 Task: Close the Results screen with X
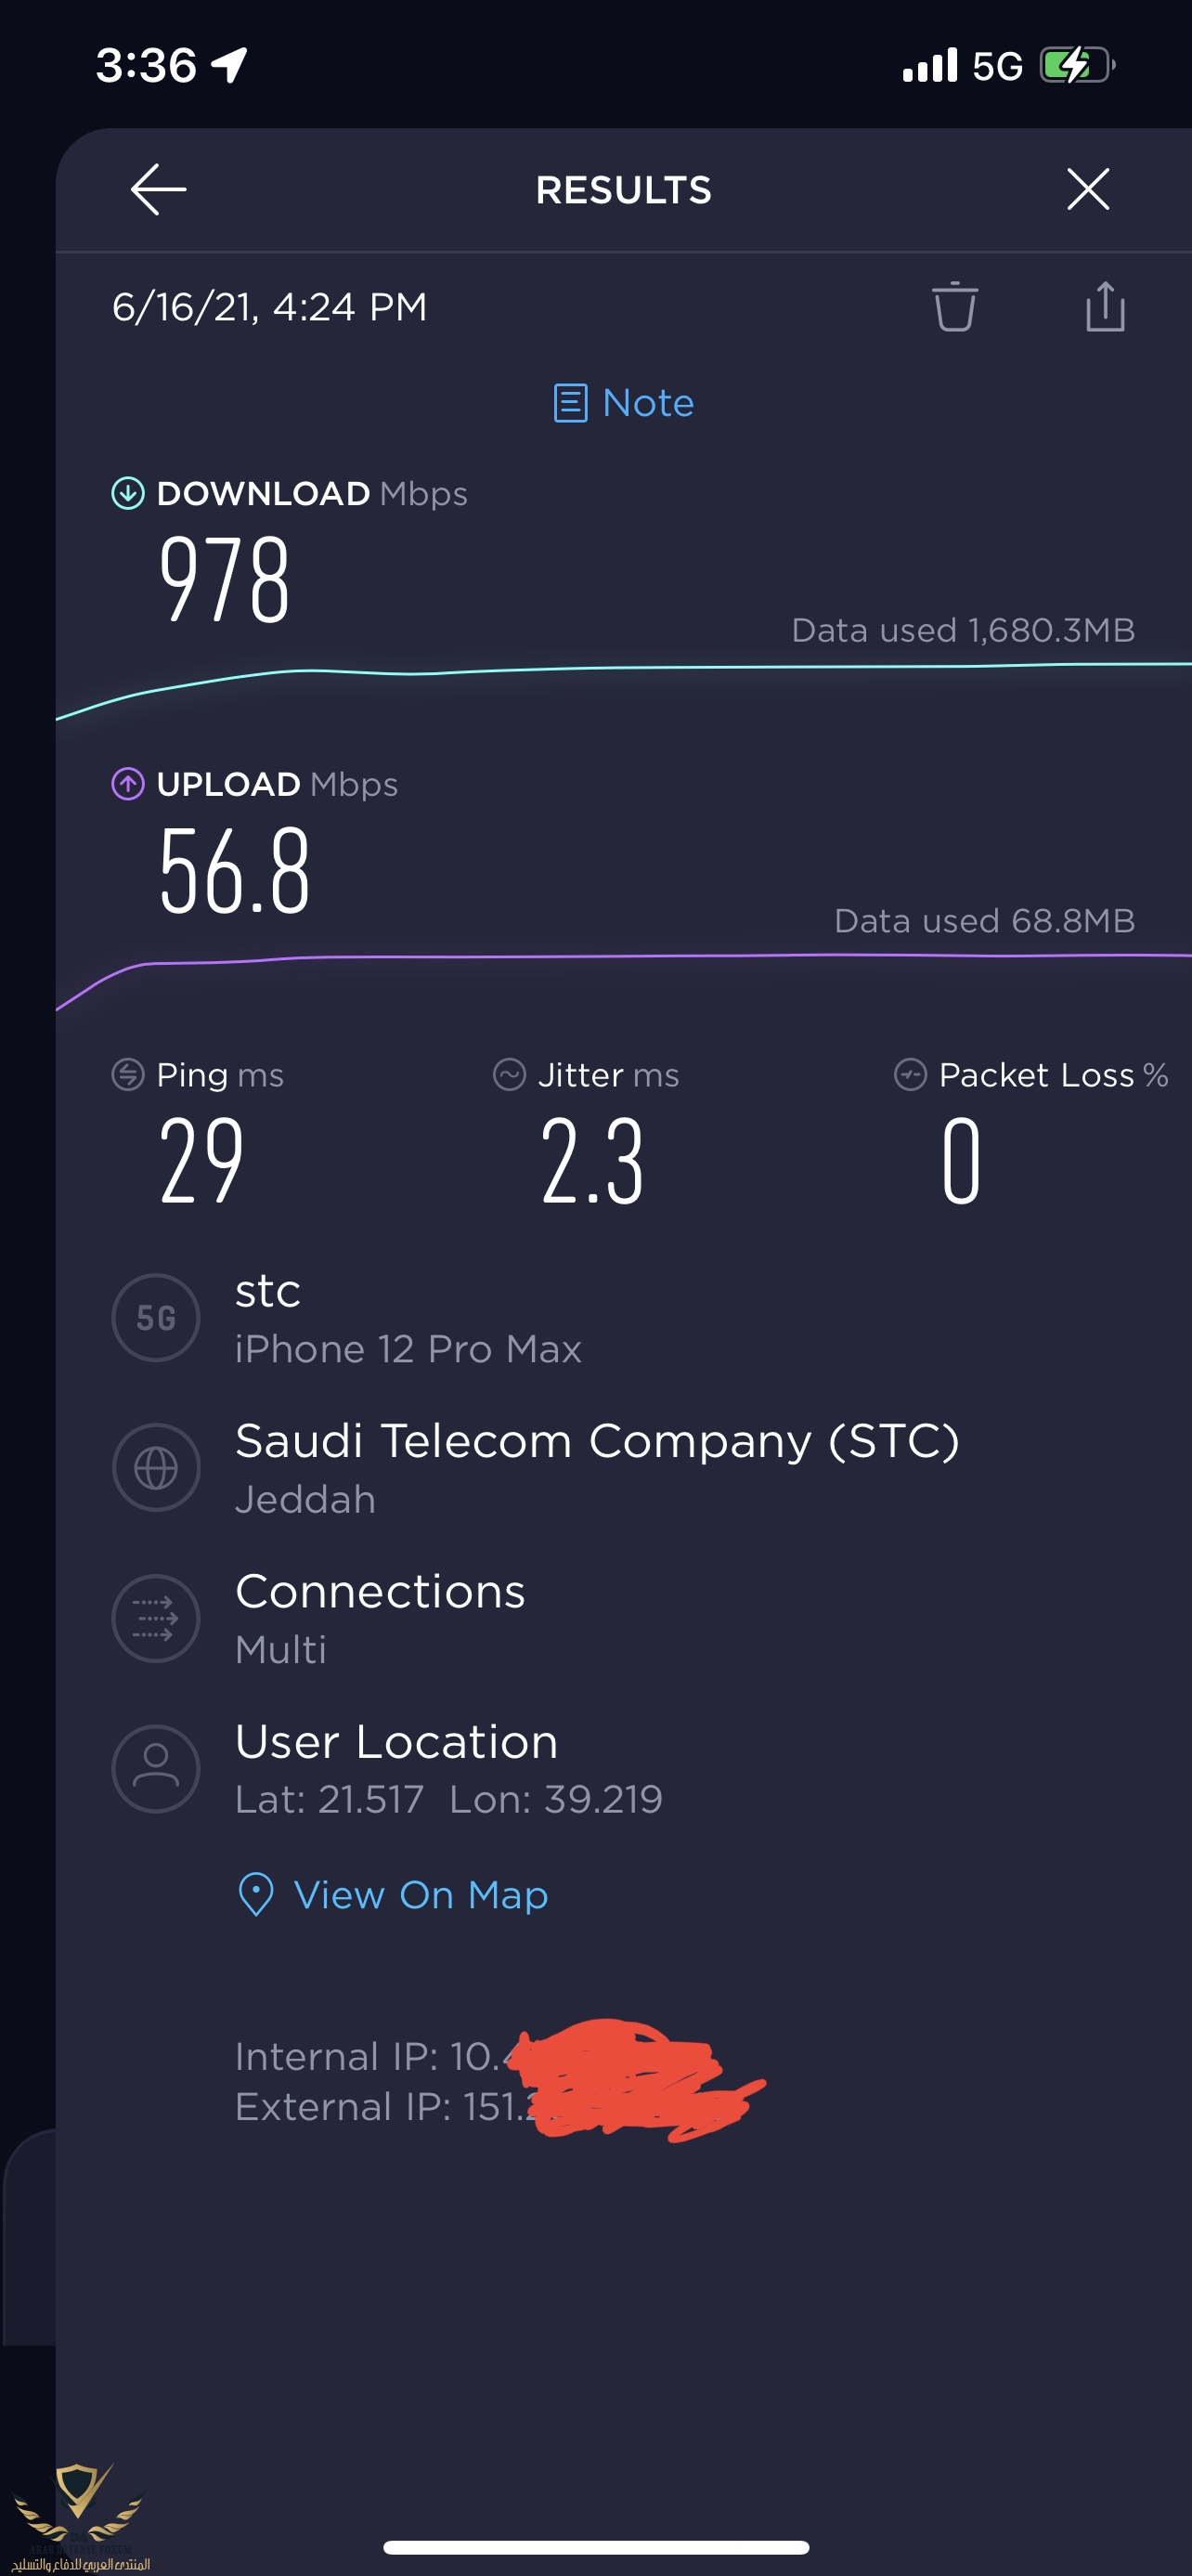[x=1087, y=190]
